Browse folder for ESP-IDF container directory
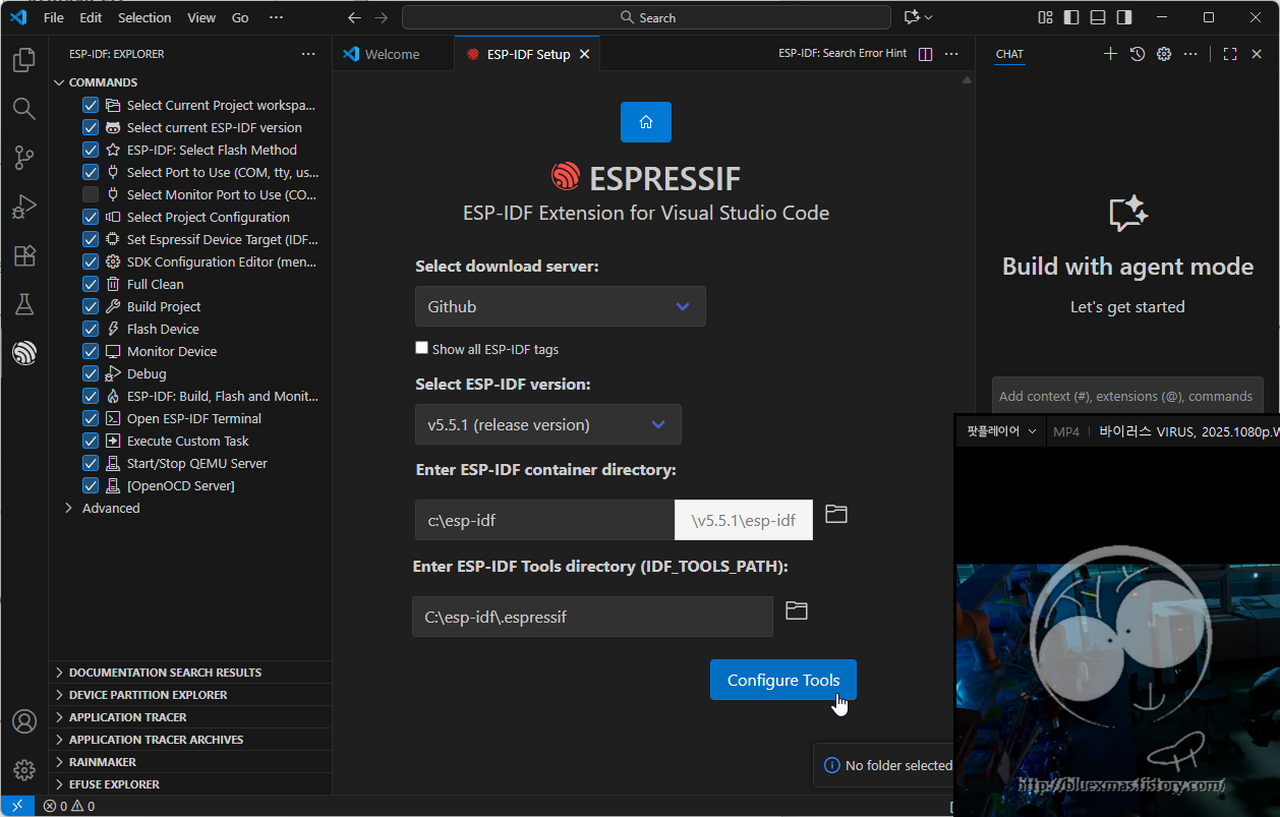The width and height of the screenshot is (1280, 817). (x=836, y=514)
